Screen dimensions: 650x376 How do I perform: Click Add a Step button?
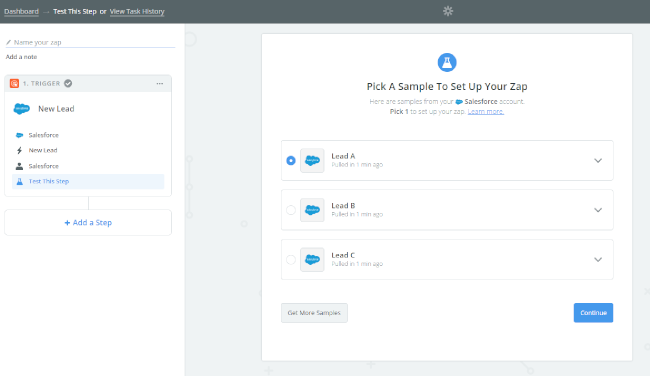point(88,223)
